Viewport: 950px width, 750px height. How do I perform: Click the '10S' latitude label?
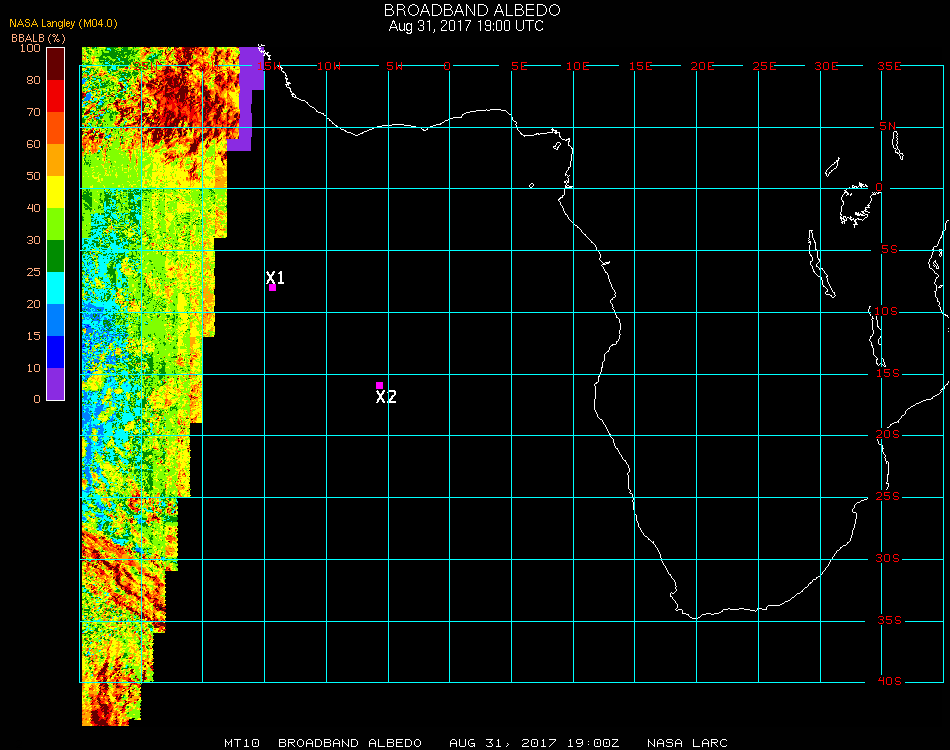(886, 311)
